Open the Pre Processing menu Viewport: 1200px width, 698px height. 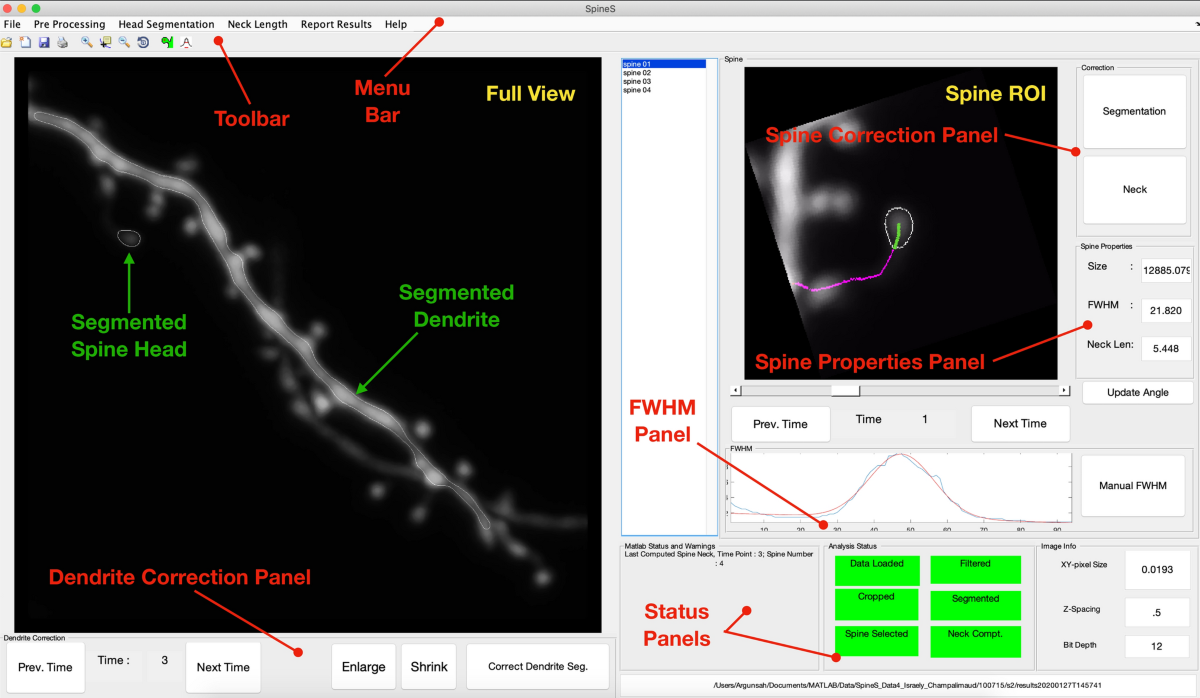(69, 24)
